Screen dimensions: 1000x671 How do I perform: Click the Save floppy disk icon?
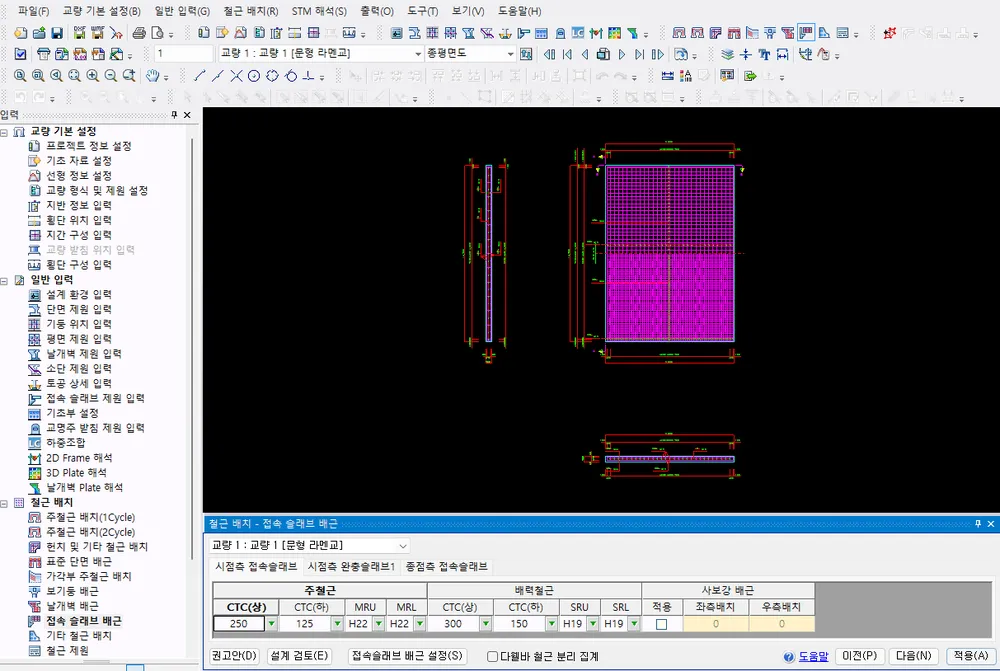coord(57,33)
